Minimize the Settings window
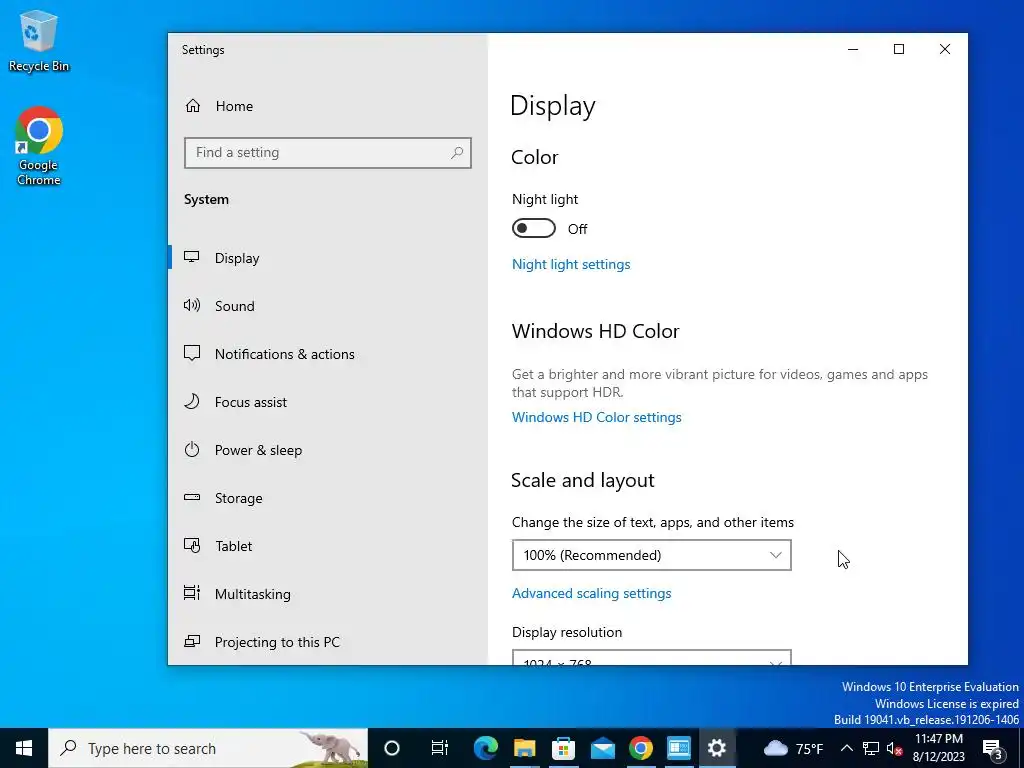The image size is (1024, 768). click(853, 50)
